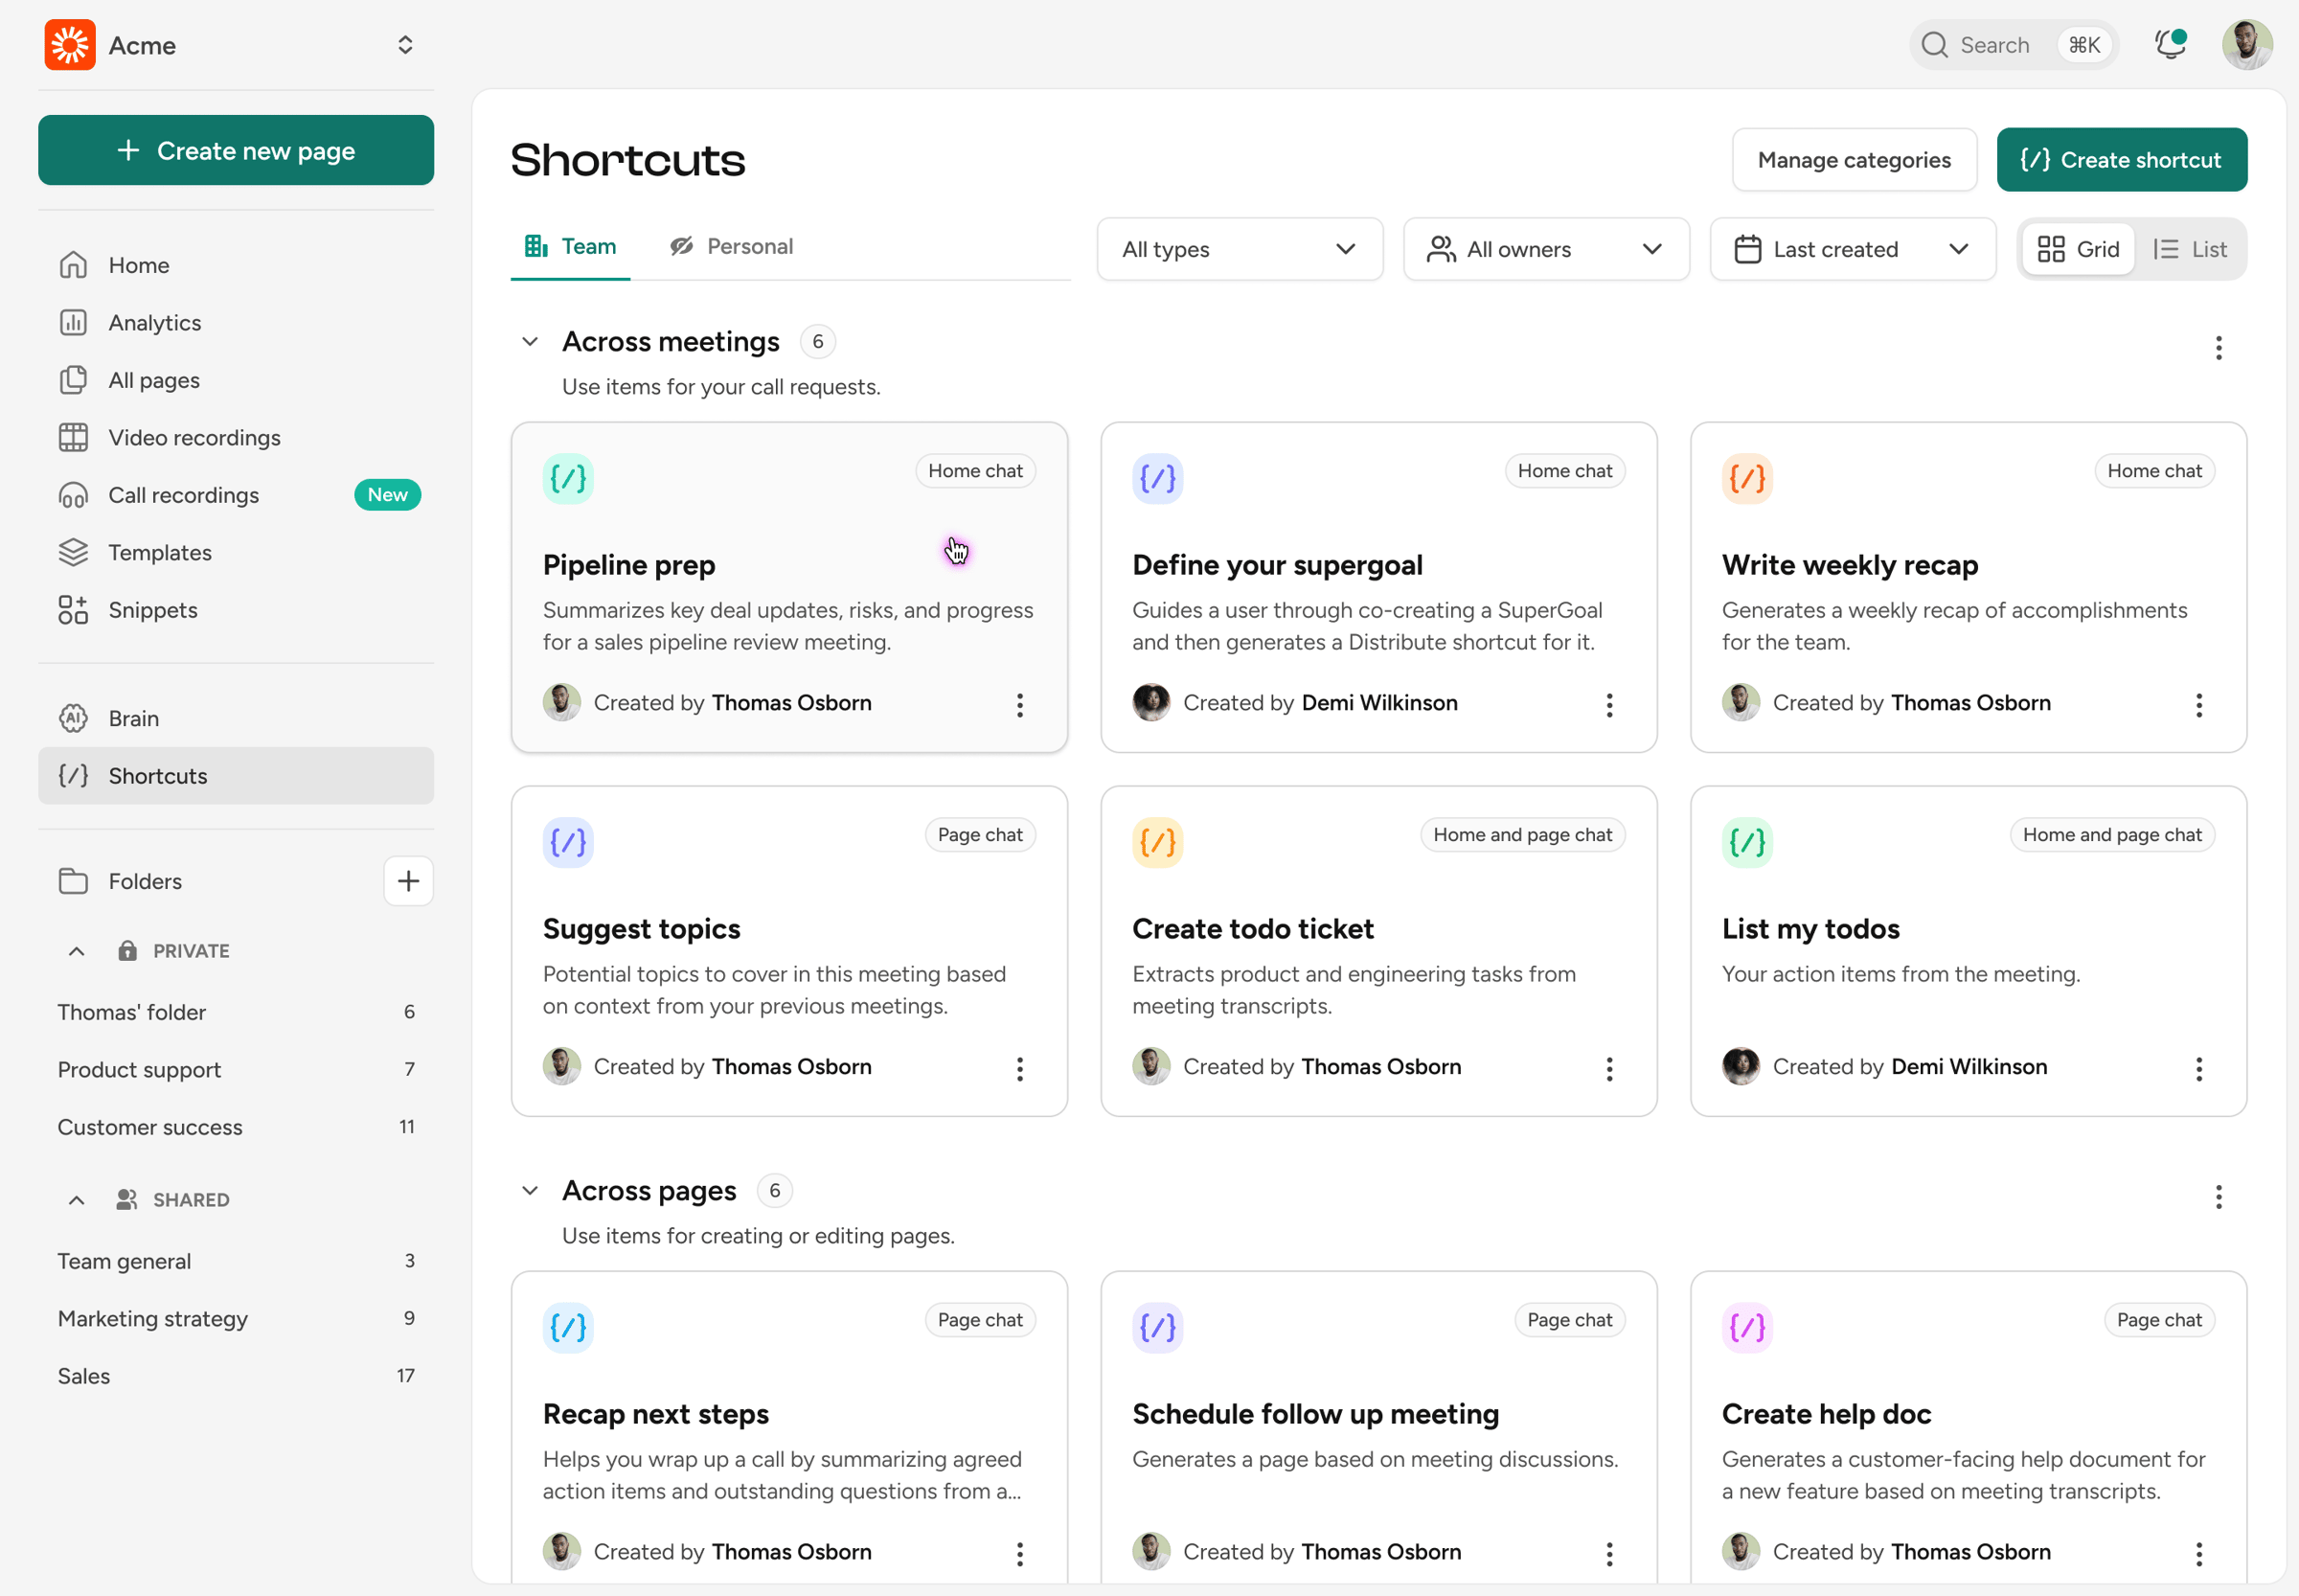Click the Create shortcut button
Screen dimensions: 2299x1596
(x=2121, y=160)
